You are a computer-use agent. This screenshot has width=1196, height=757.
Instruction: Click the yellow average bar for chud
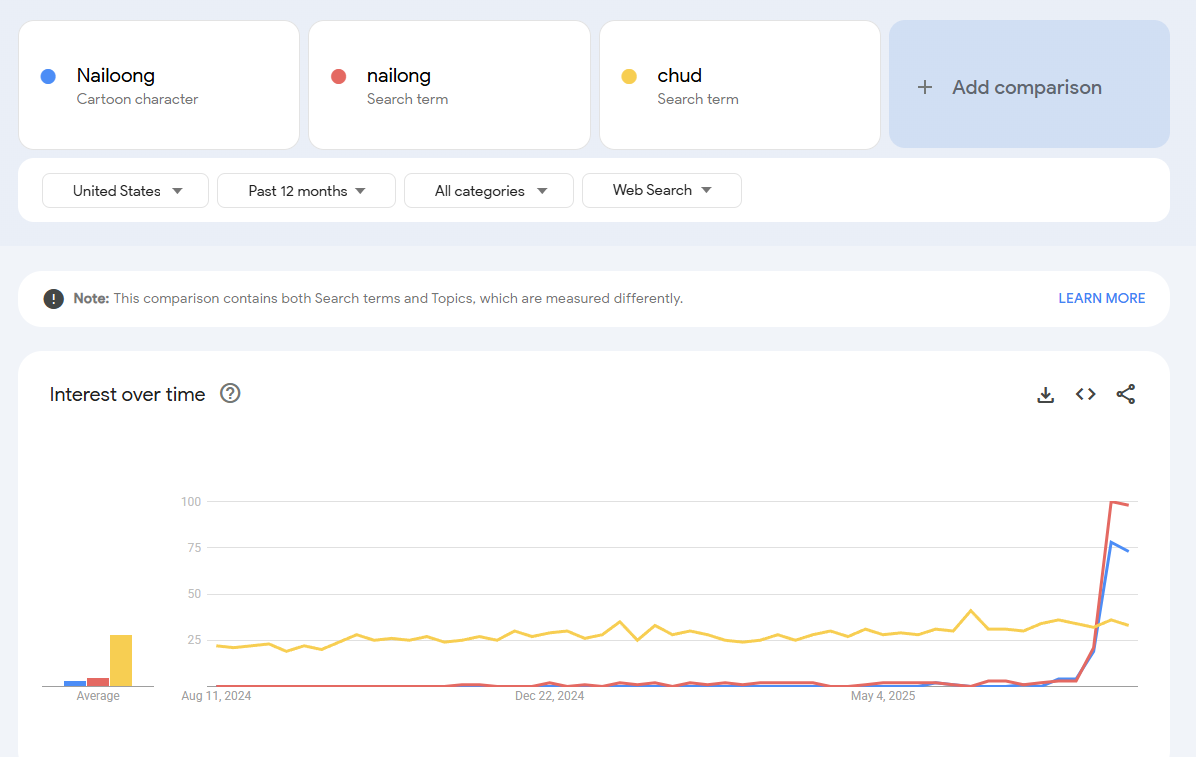click(x=121, y=661)
